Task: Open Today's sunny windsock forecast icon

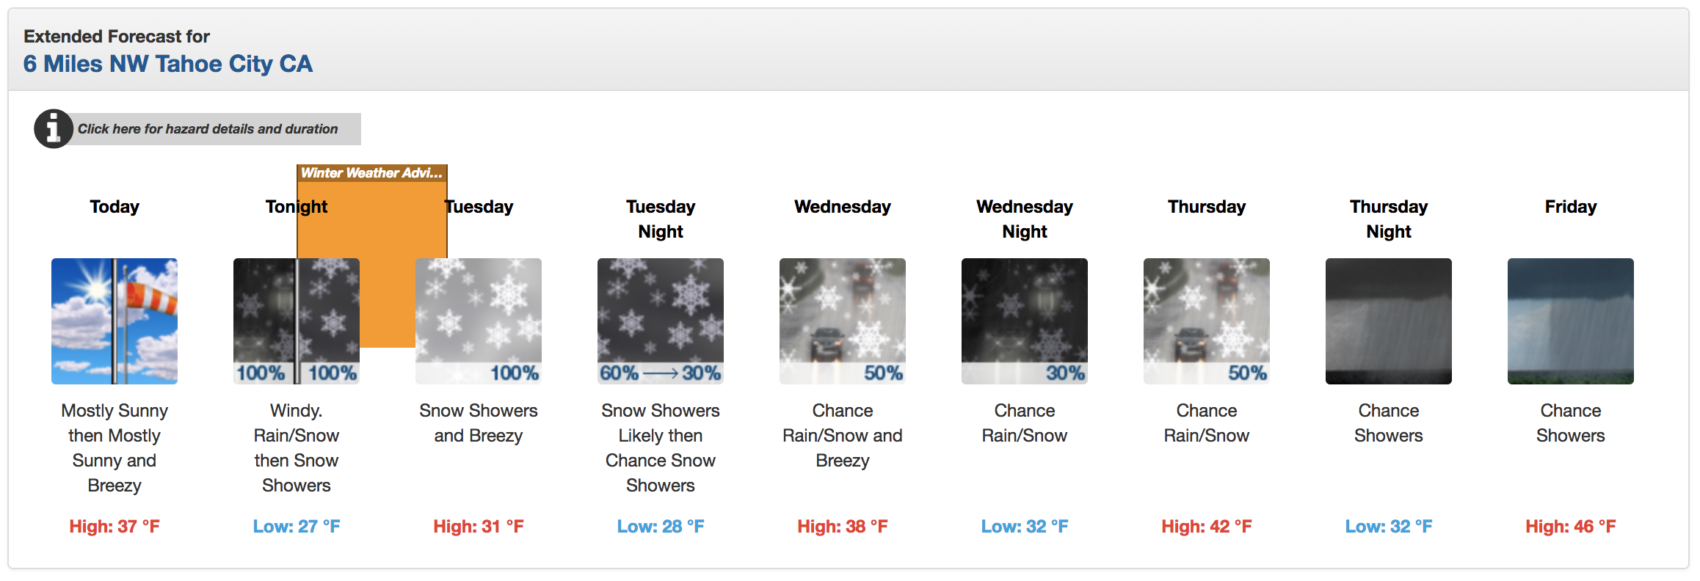Action: tap(115, 321)
